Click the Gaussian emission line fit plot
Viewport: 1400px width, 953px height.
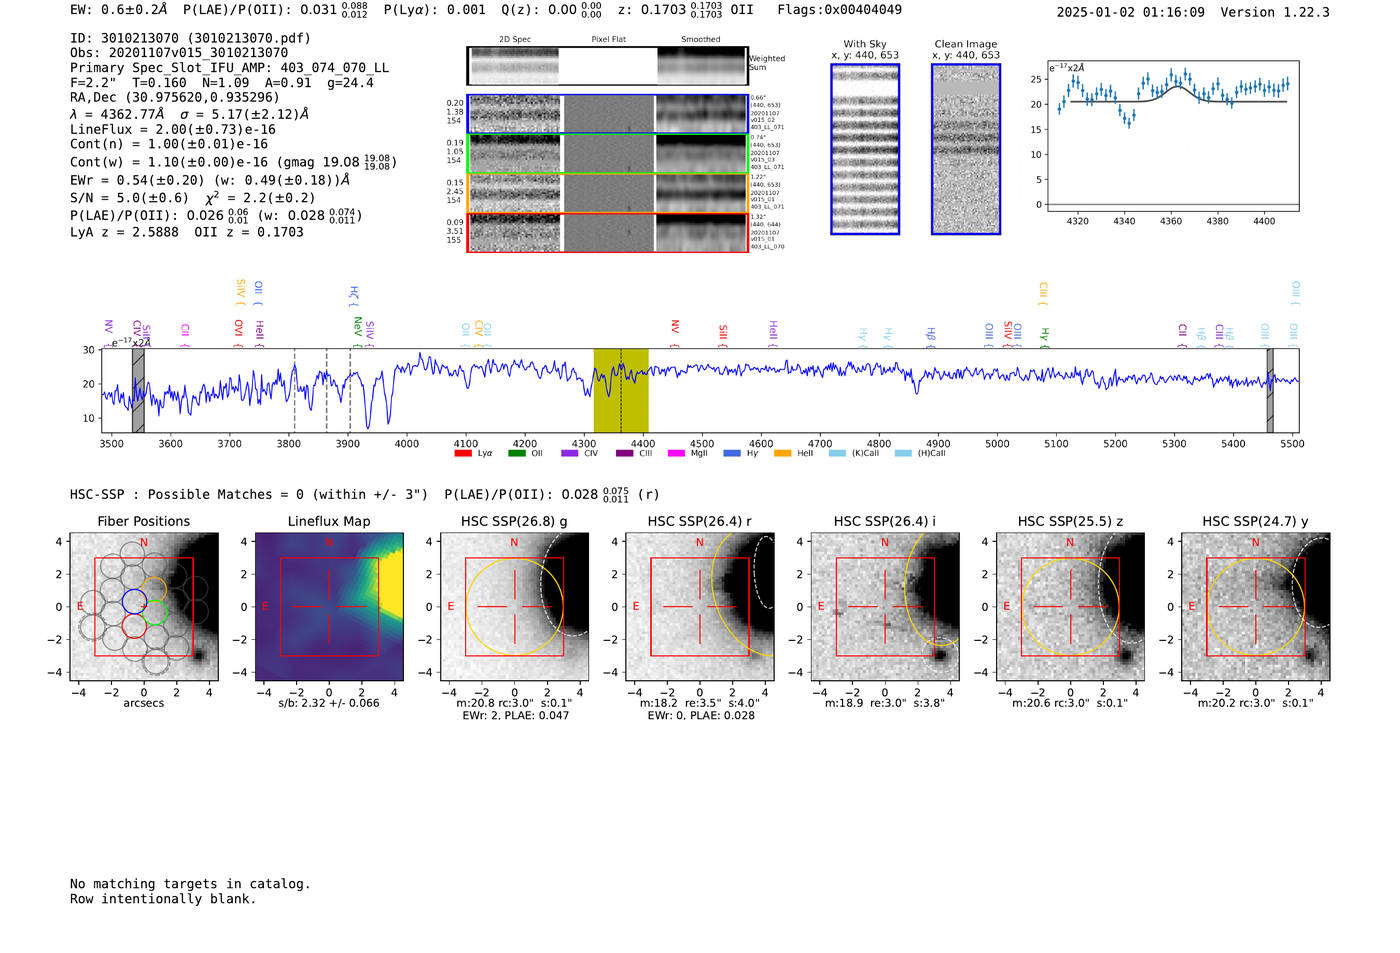coord(1172,136)
